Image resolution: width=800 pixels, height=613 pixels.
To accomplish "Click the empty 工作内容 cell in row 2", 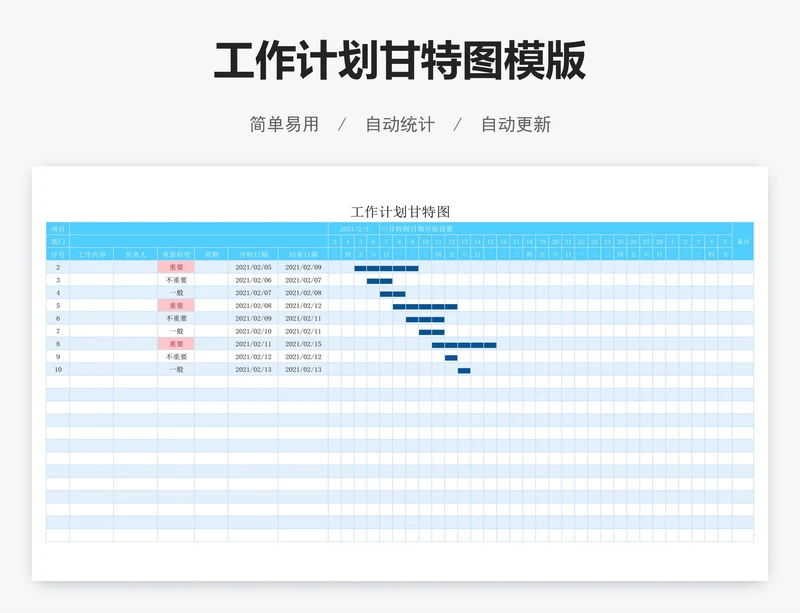I will pyautogui.click(x=91, y=267).
